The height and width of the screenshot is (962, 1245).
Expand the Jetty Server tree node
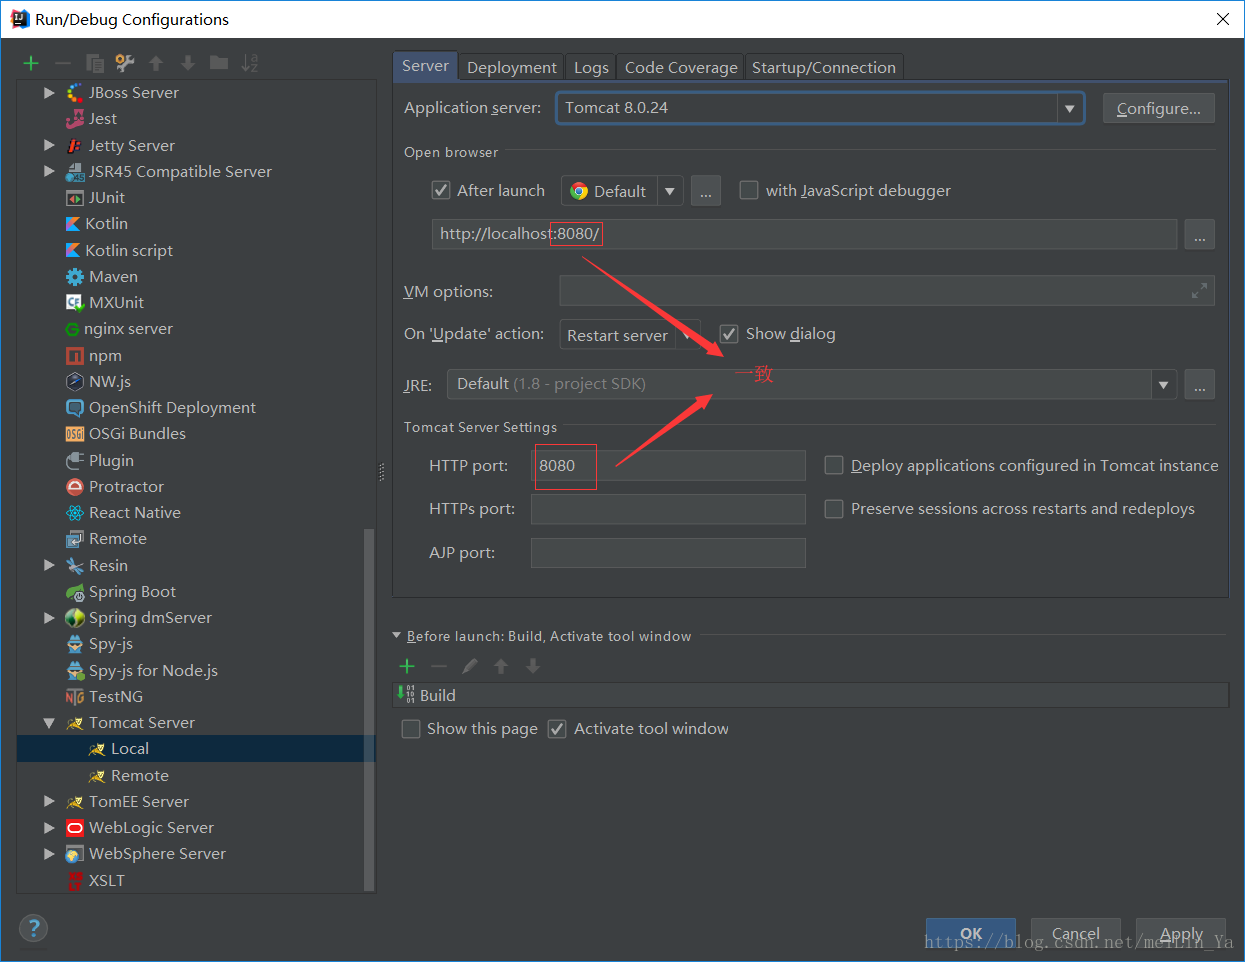point(49,146)
